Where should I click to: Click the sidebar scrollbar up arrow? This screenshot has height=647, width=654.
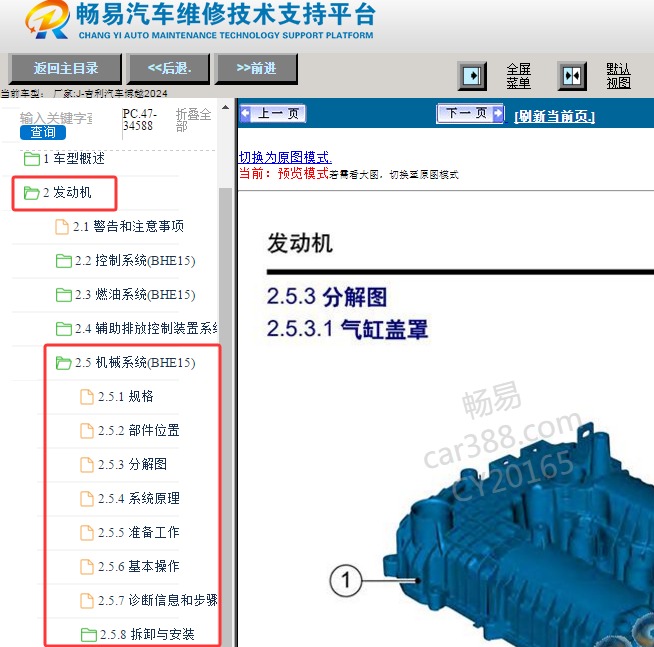tap(226, 108)
